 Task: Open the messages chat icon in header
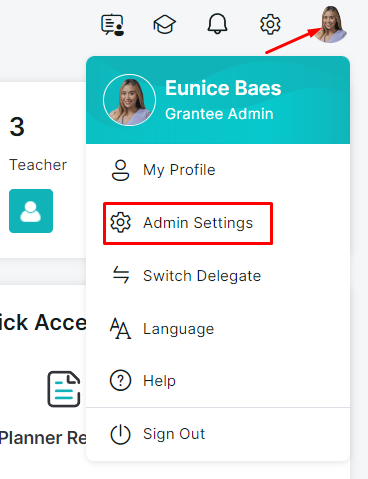pyautogui.click(x=113, y=24)
